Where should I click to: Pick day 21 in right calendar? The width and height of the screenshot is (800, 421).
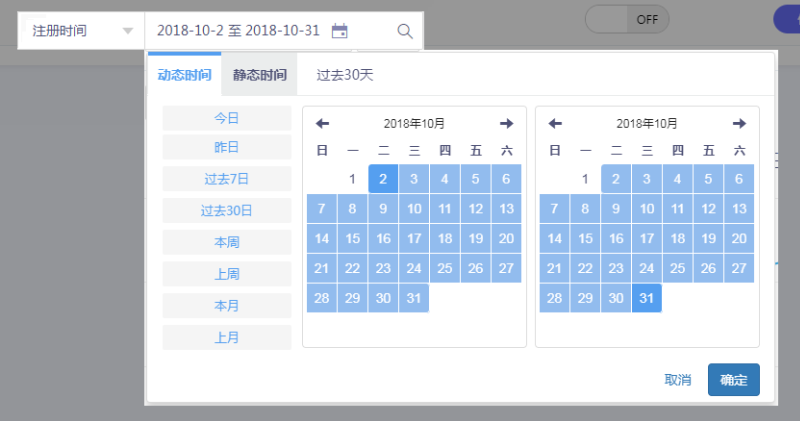coord(554,268)
